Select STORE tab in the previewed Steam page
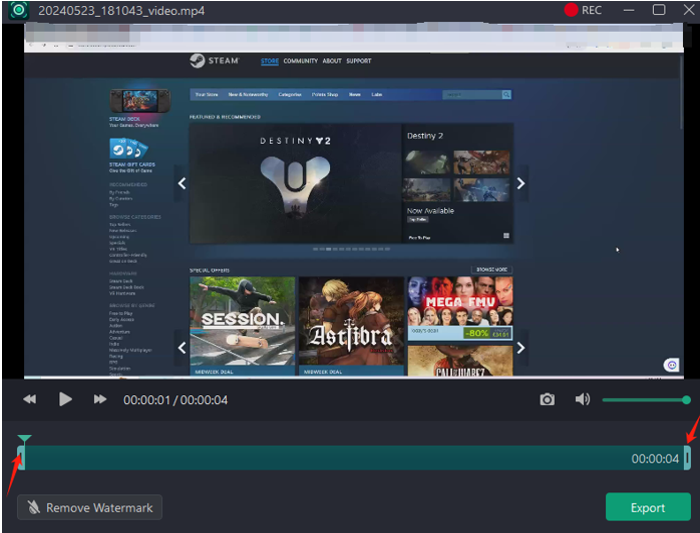Viewport: 700px width, 533px height. click(270, 61)
